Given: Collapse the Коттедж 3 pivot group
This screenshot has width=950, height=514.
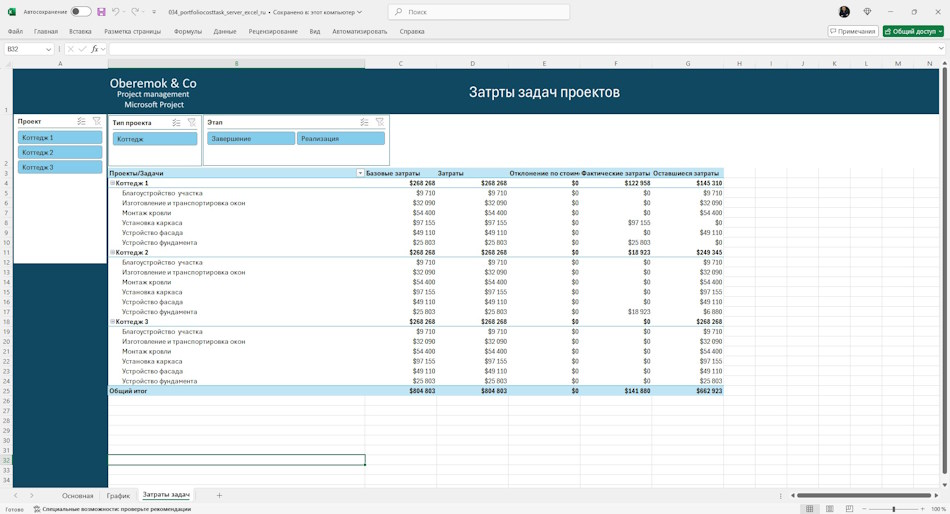Looking at the screenshot, I should (112, 321).
